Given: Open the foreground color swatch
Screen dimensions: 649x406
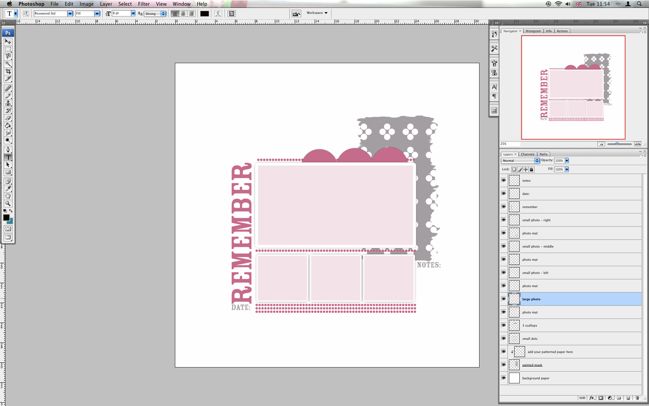Looking at the screenshot, I should click(6, 218).
